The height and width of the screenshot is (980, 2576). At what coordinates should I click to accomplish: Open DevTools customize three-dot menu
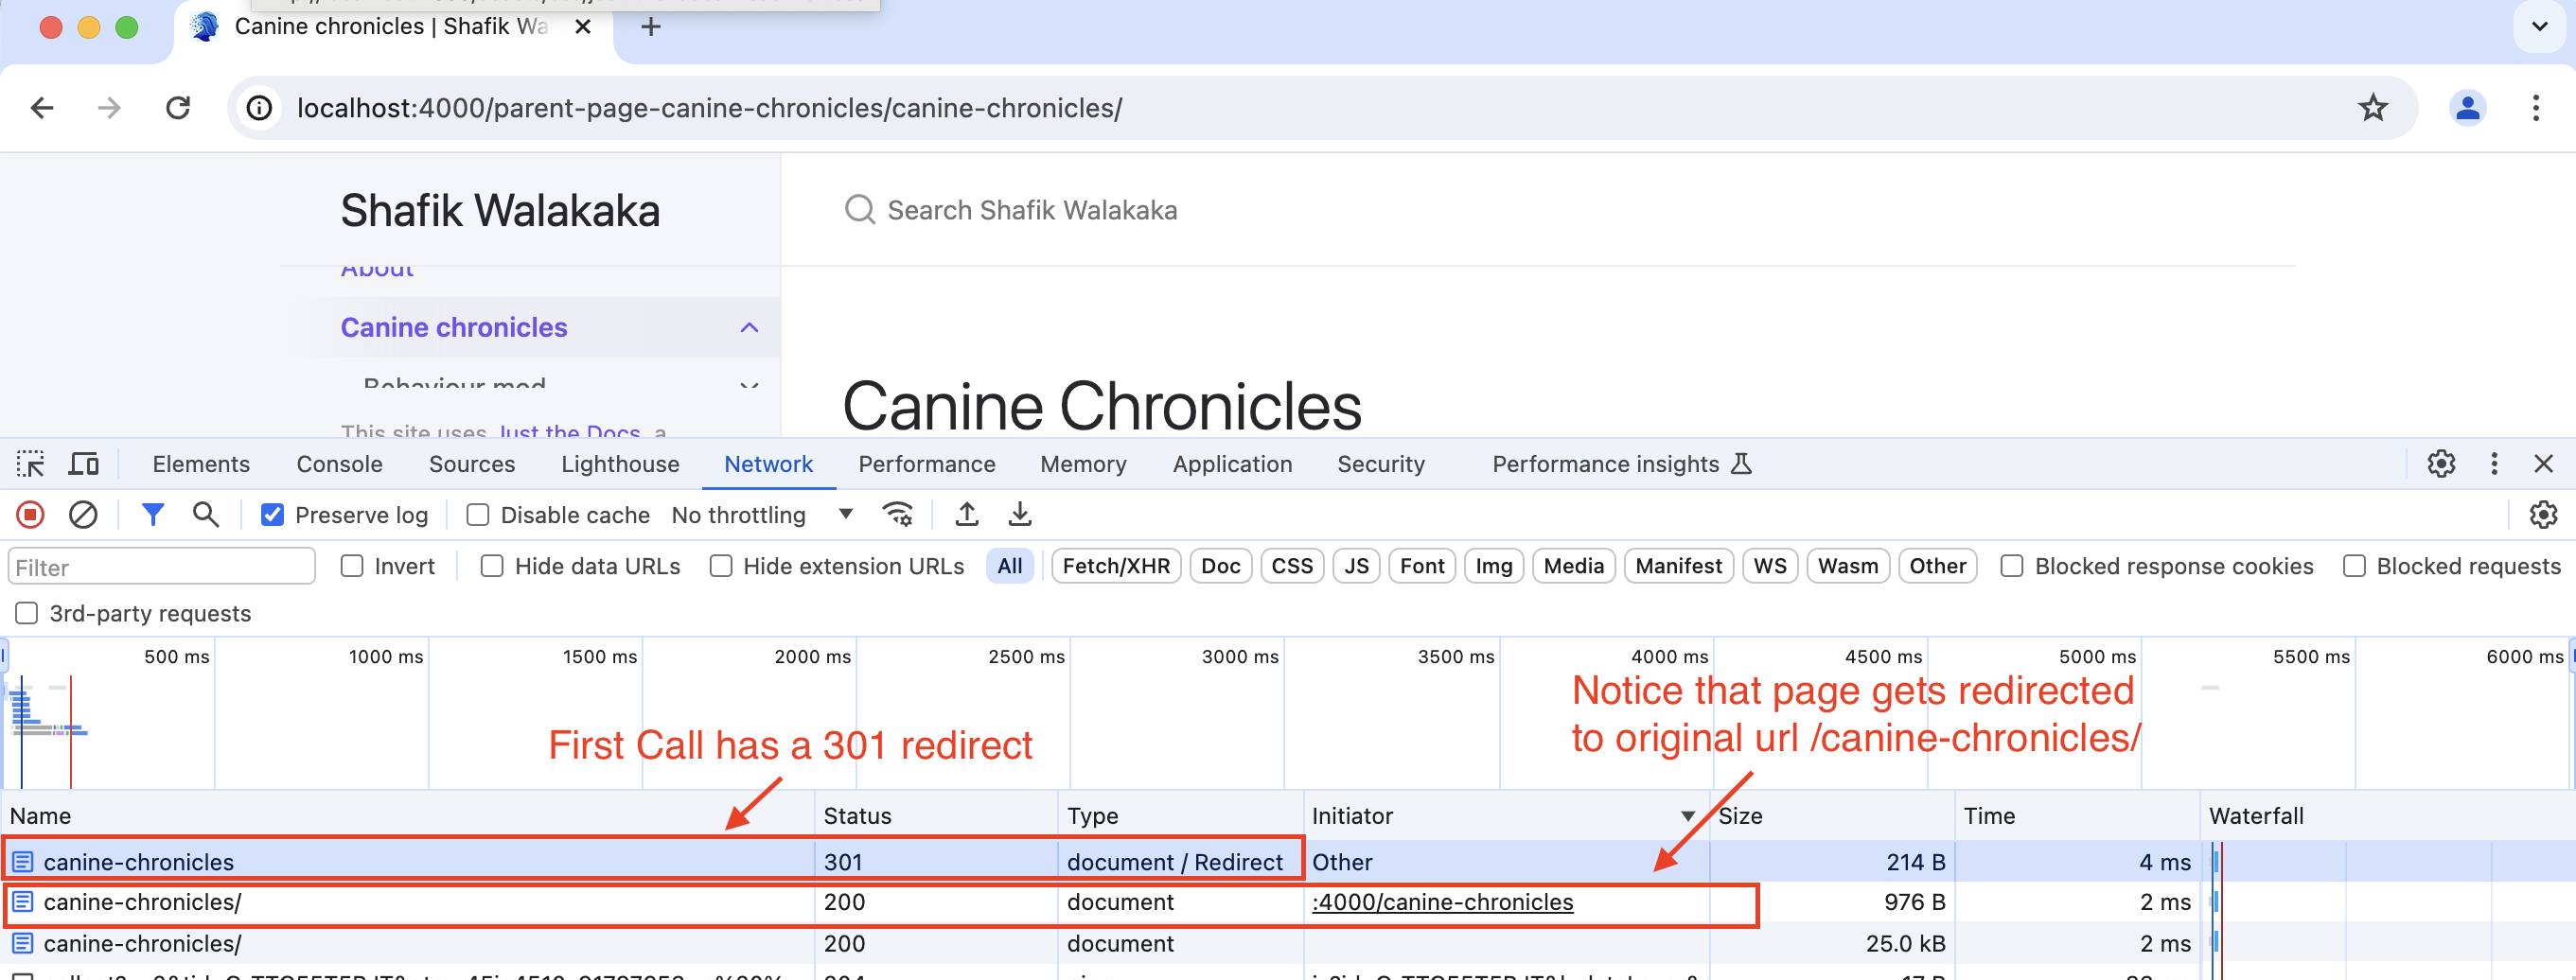tap(2494, 464)
